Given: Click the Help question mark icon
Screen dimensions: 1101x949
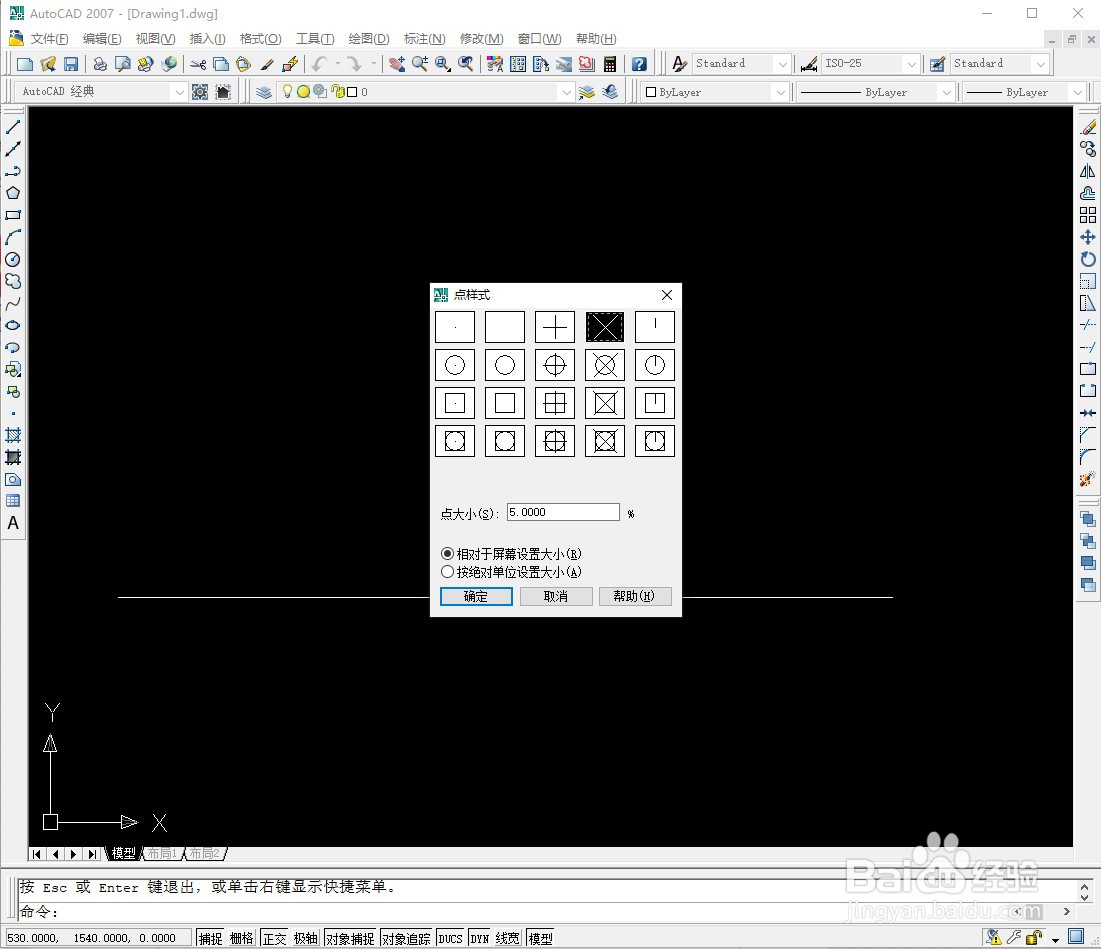Looking at the screenshot, I should click(x=639, y=64).
